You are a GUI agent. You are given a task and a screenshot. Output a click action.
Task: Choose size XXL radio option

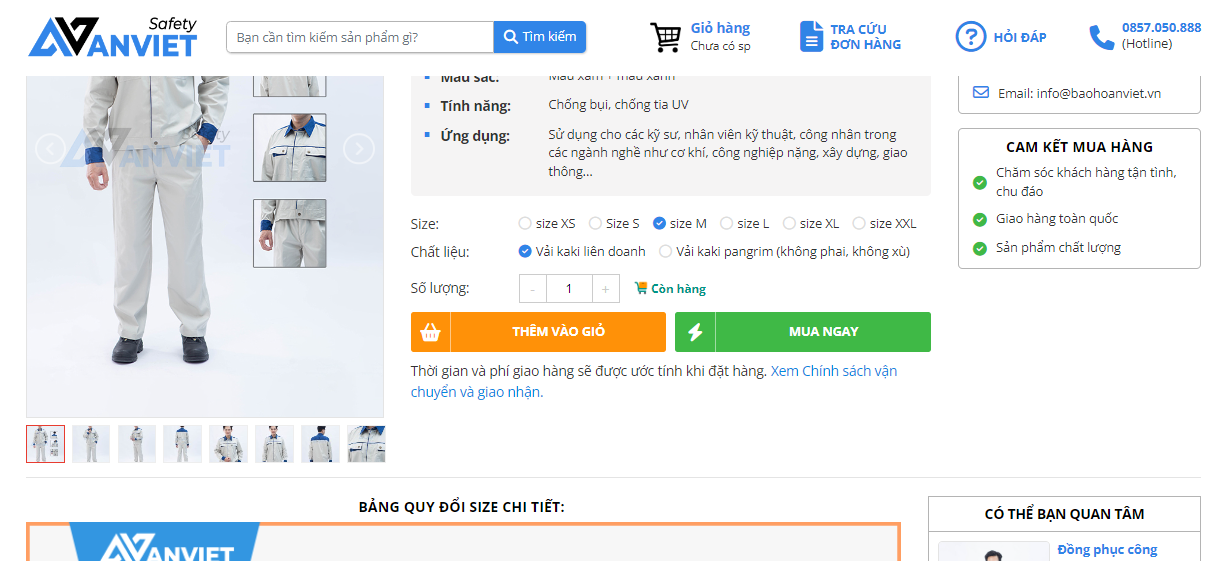(859, 224)
